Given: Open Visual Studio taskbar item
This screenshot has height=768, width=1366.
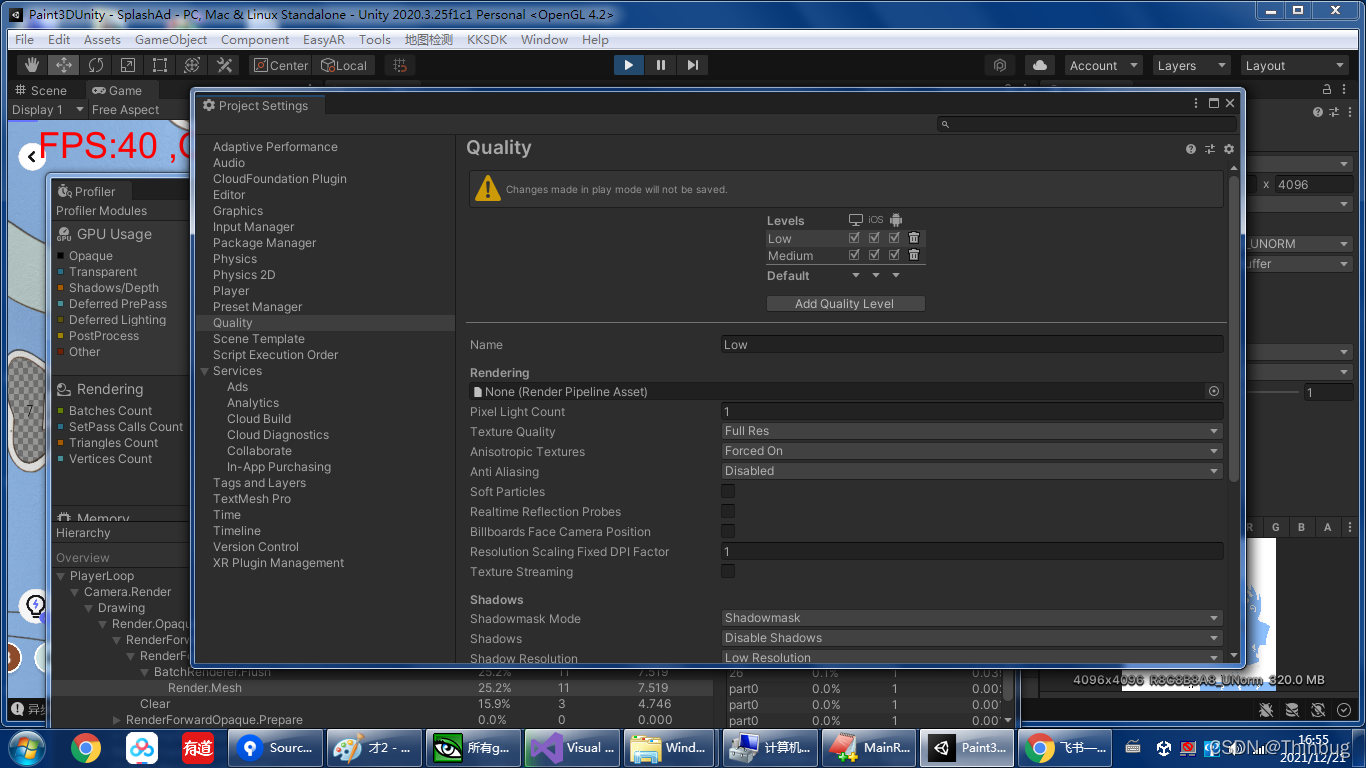Looking at the screenshot, I should pyautogui.click(x=573, y=747).
